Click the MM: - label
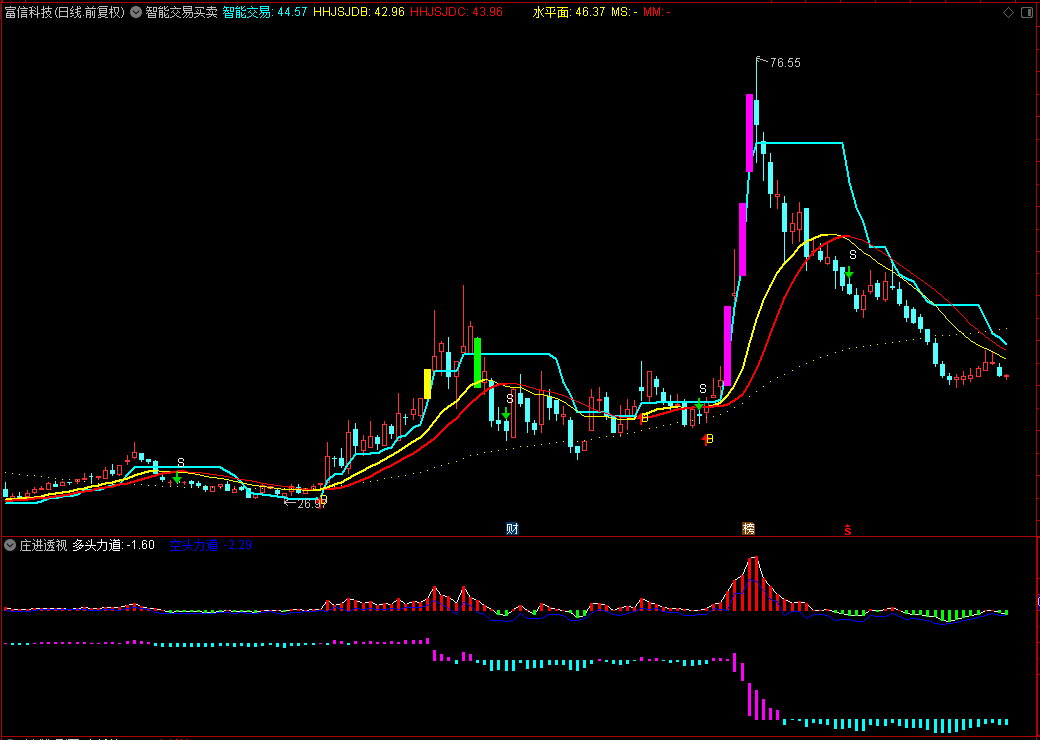The height and width of the screenshot is (740, 1040). (657, 12)
